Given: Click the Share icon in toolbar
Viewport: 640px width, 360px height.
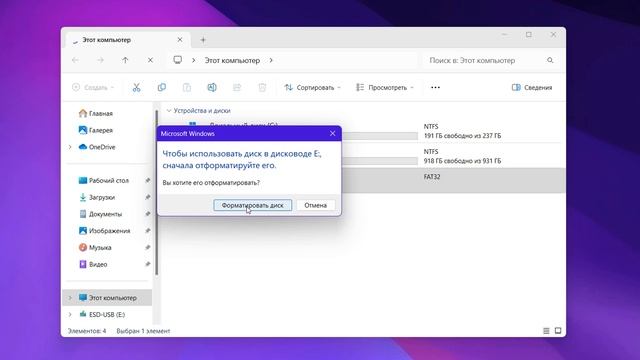Looking at the screenshot, I should [x=237, y=87].
